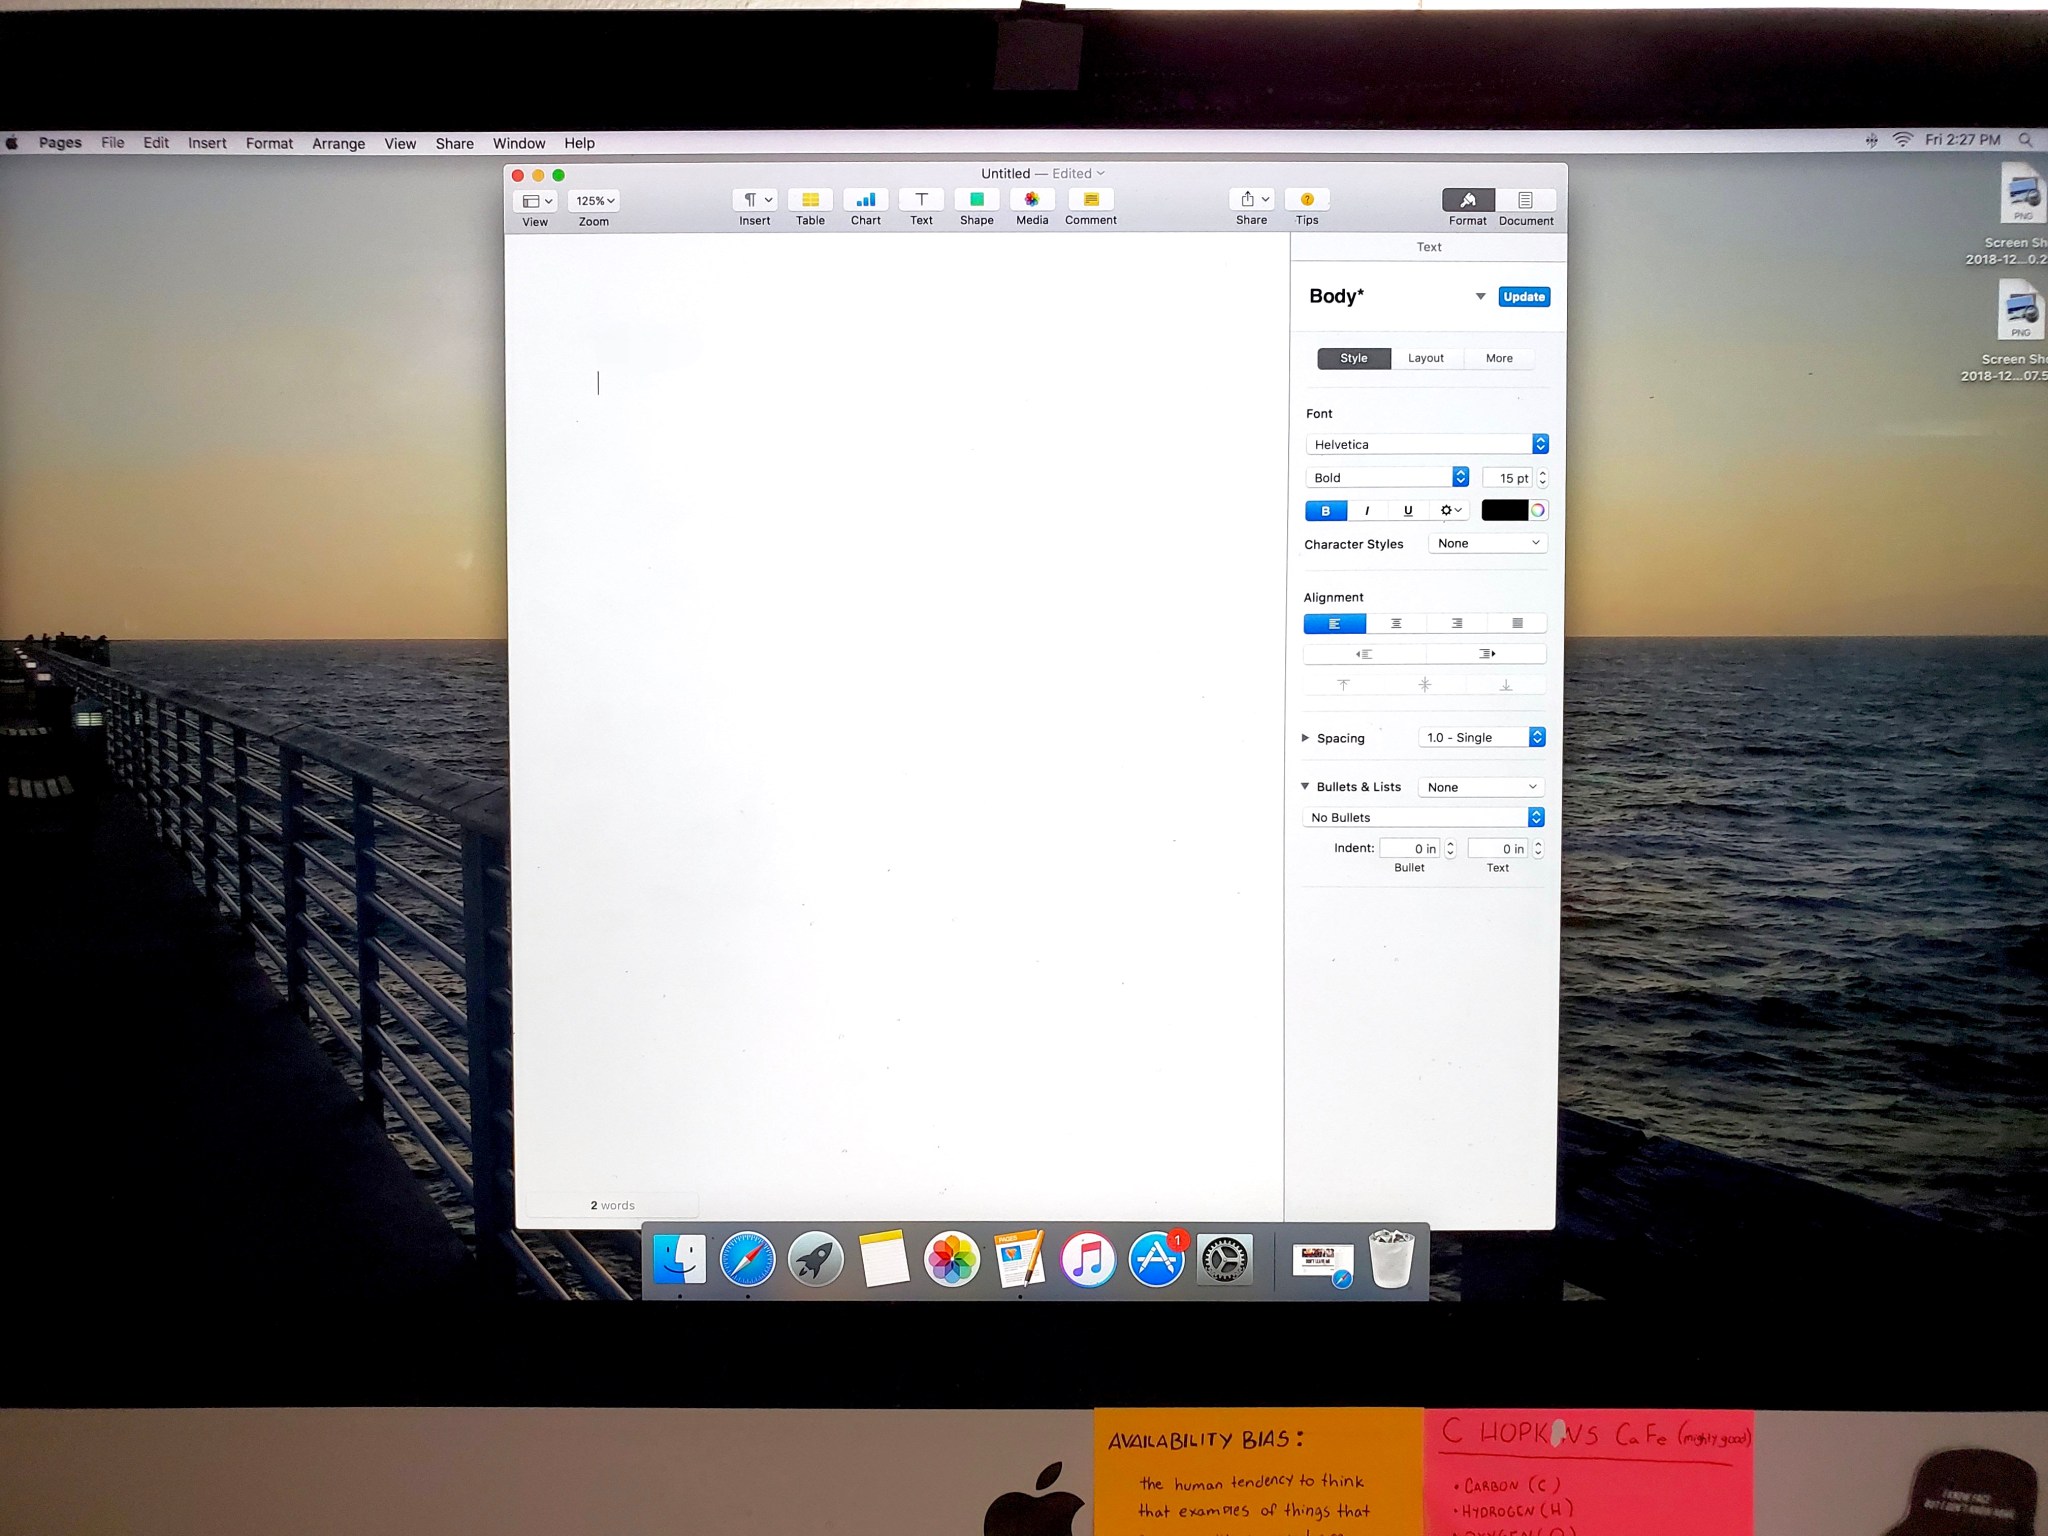Image resolution: width=2048 pixels, height=1536 pixels.
Task: Toggle Italic formatting button
Action: point(1367,511)
